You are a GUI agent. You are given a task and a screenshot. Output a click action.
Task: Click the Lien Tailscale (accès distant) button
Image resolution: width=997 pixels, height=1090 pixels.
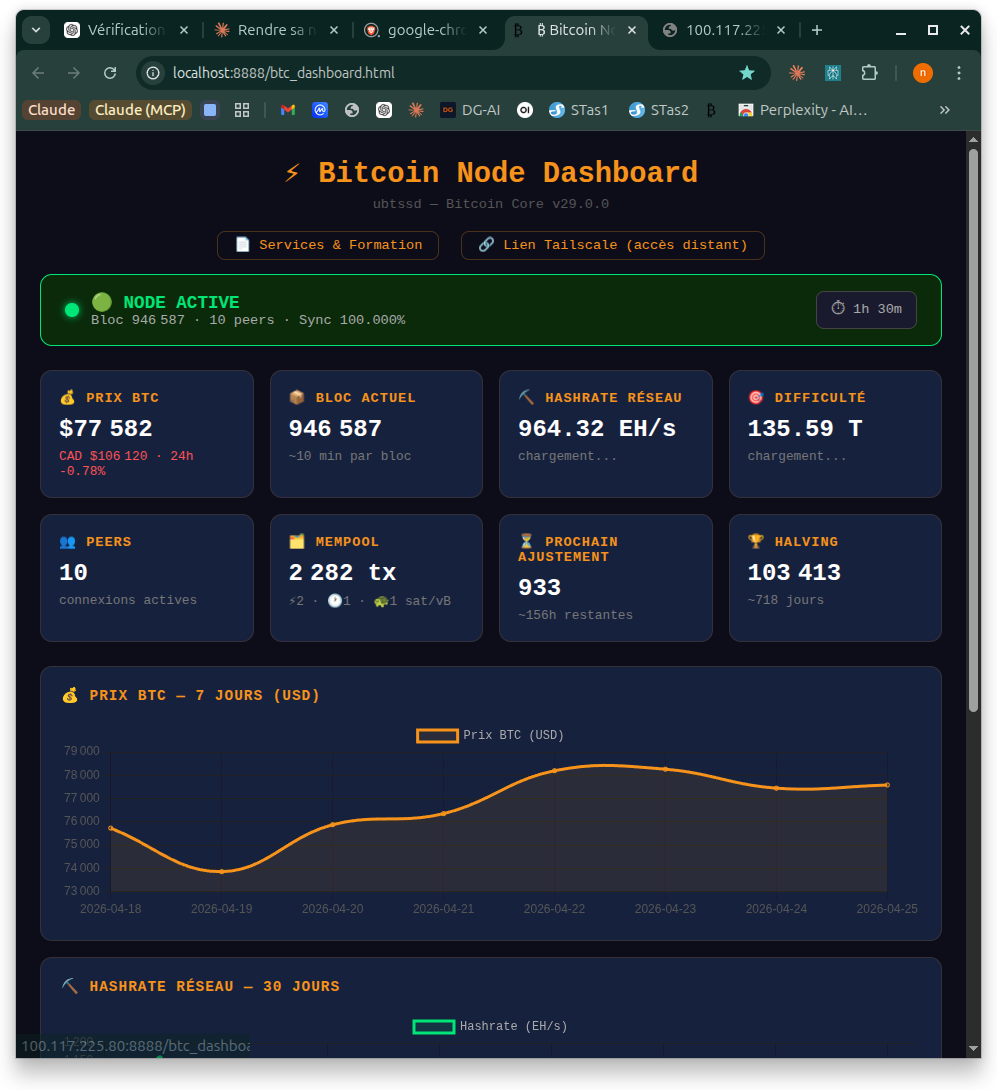pyautogui.click(x=612, y=245)
